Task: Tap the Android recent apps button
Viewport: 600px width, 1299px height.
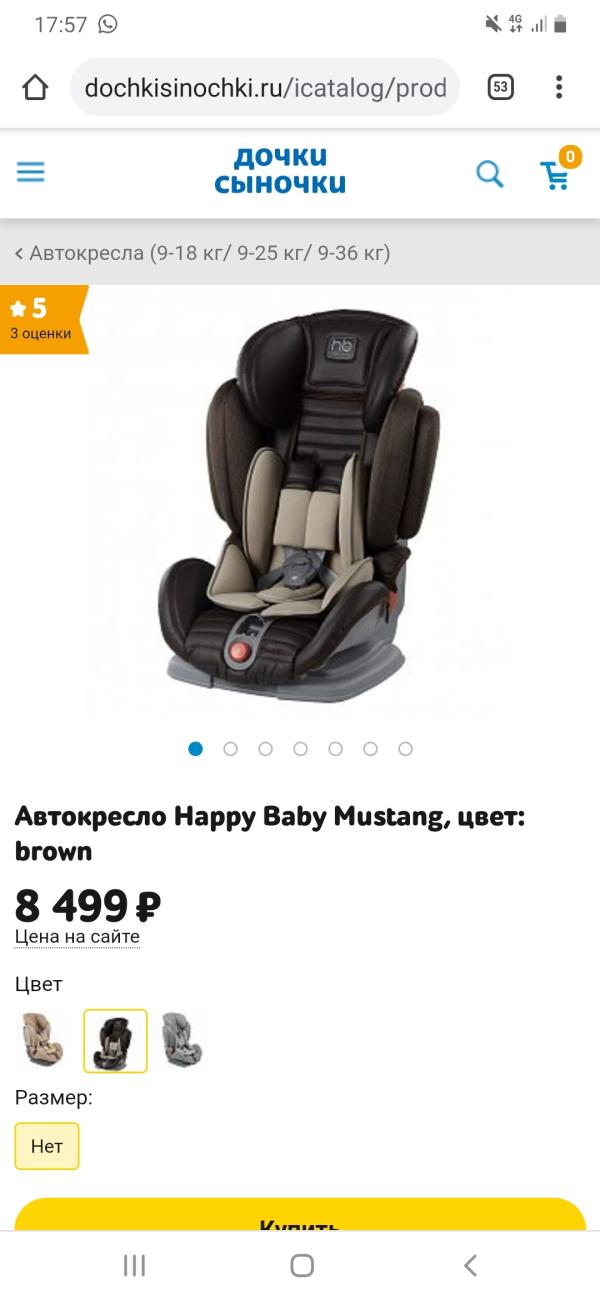Action: tap(134, 1265)
